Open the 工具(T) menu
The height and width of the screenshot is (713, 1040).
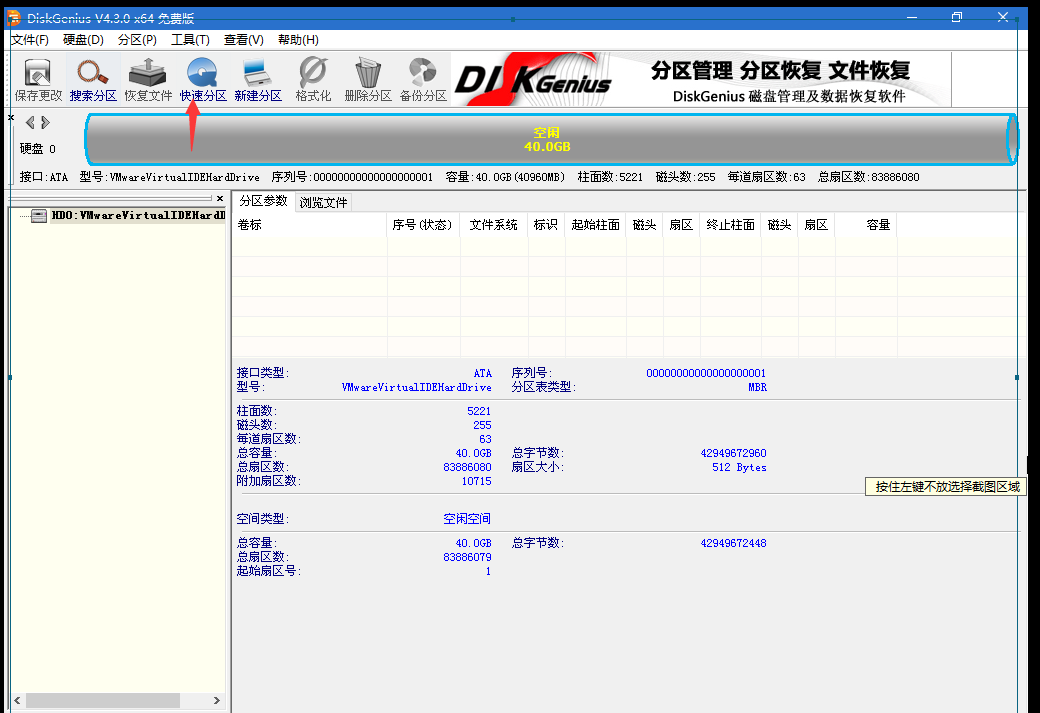[190, 40]
